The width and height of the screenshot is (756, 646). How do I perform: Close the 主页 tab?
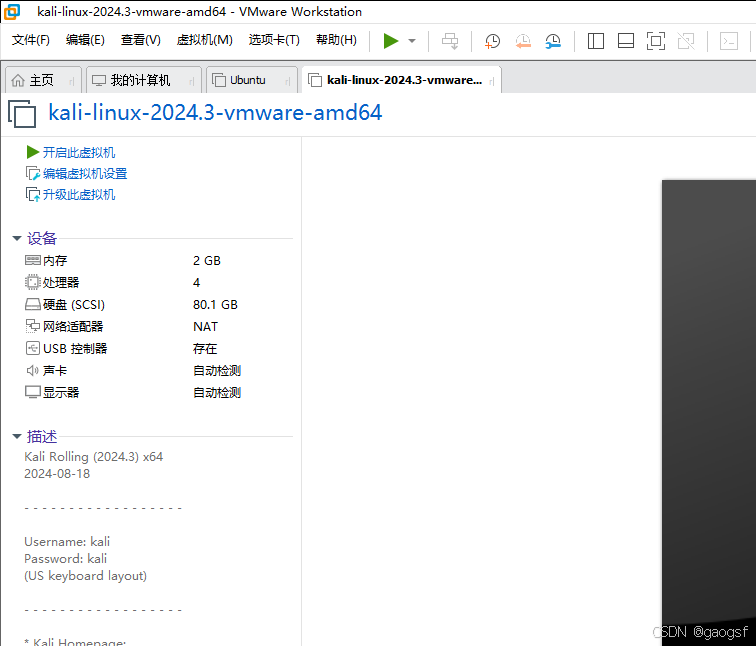72,81
